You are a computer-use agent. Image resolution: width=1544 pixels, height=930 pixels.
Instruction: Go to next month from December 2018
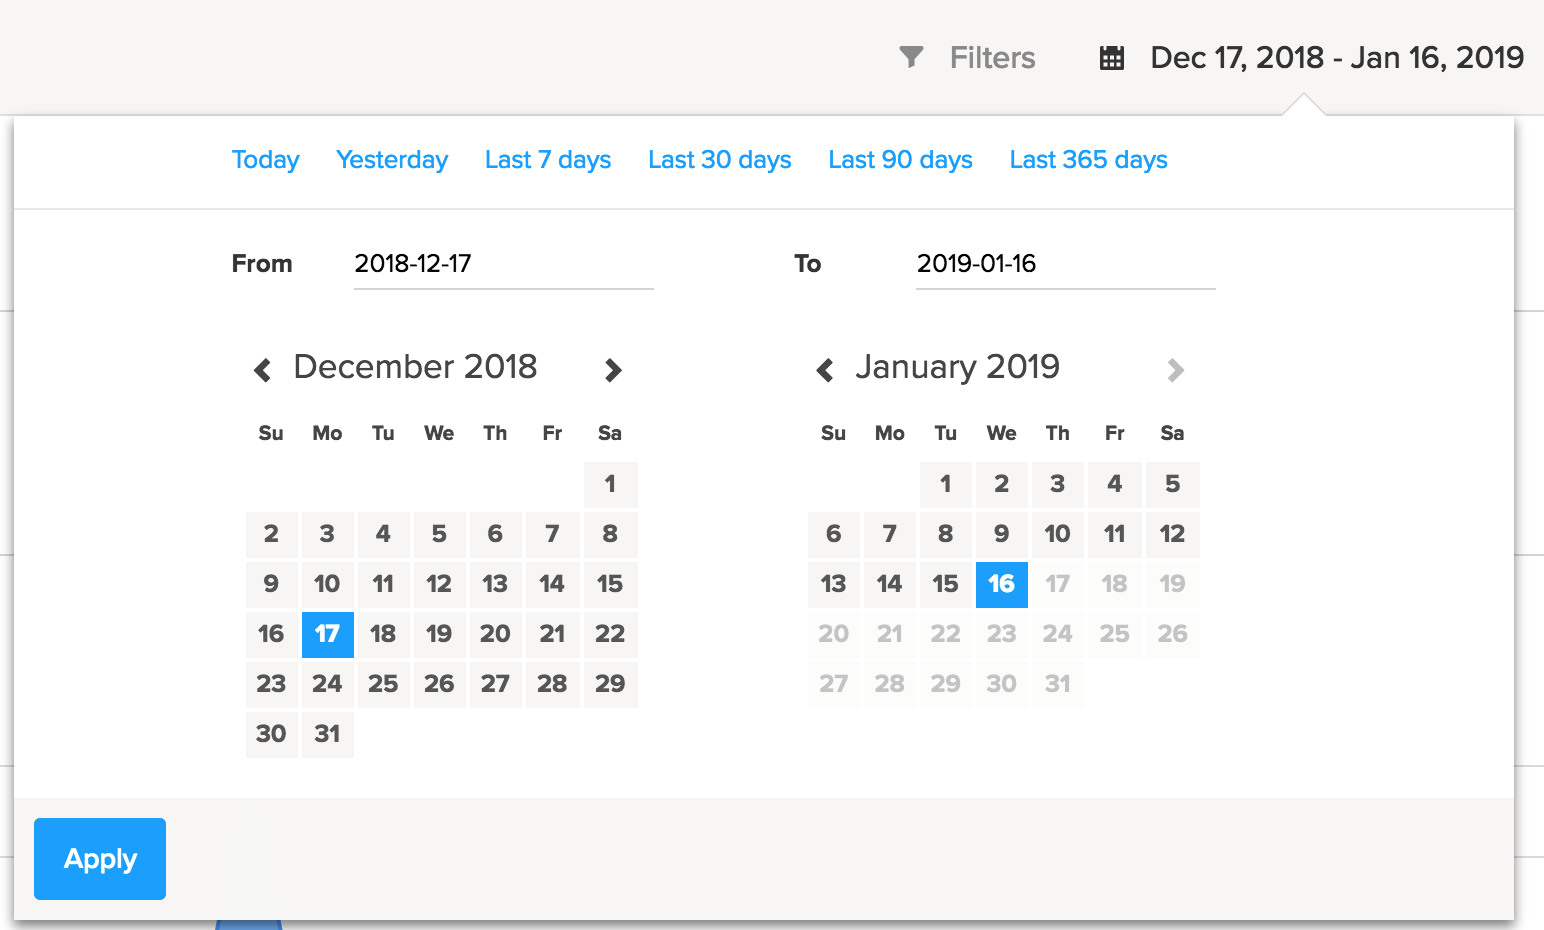613,370
